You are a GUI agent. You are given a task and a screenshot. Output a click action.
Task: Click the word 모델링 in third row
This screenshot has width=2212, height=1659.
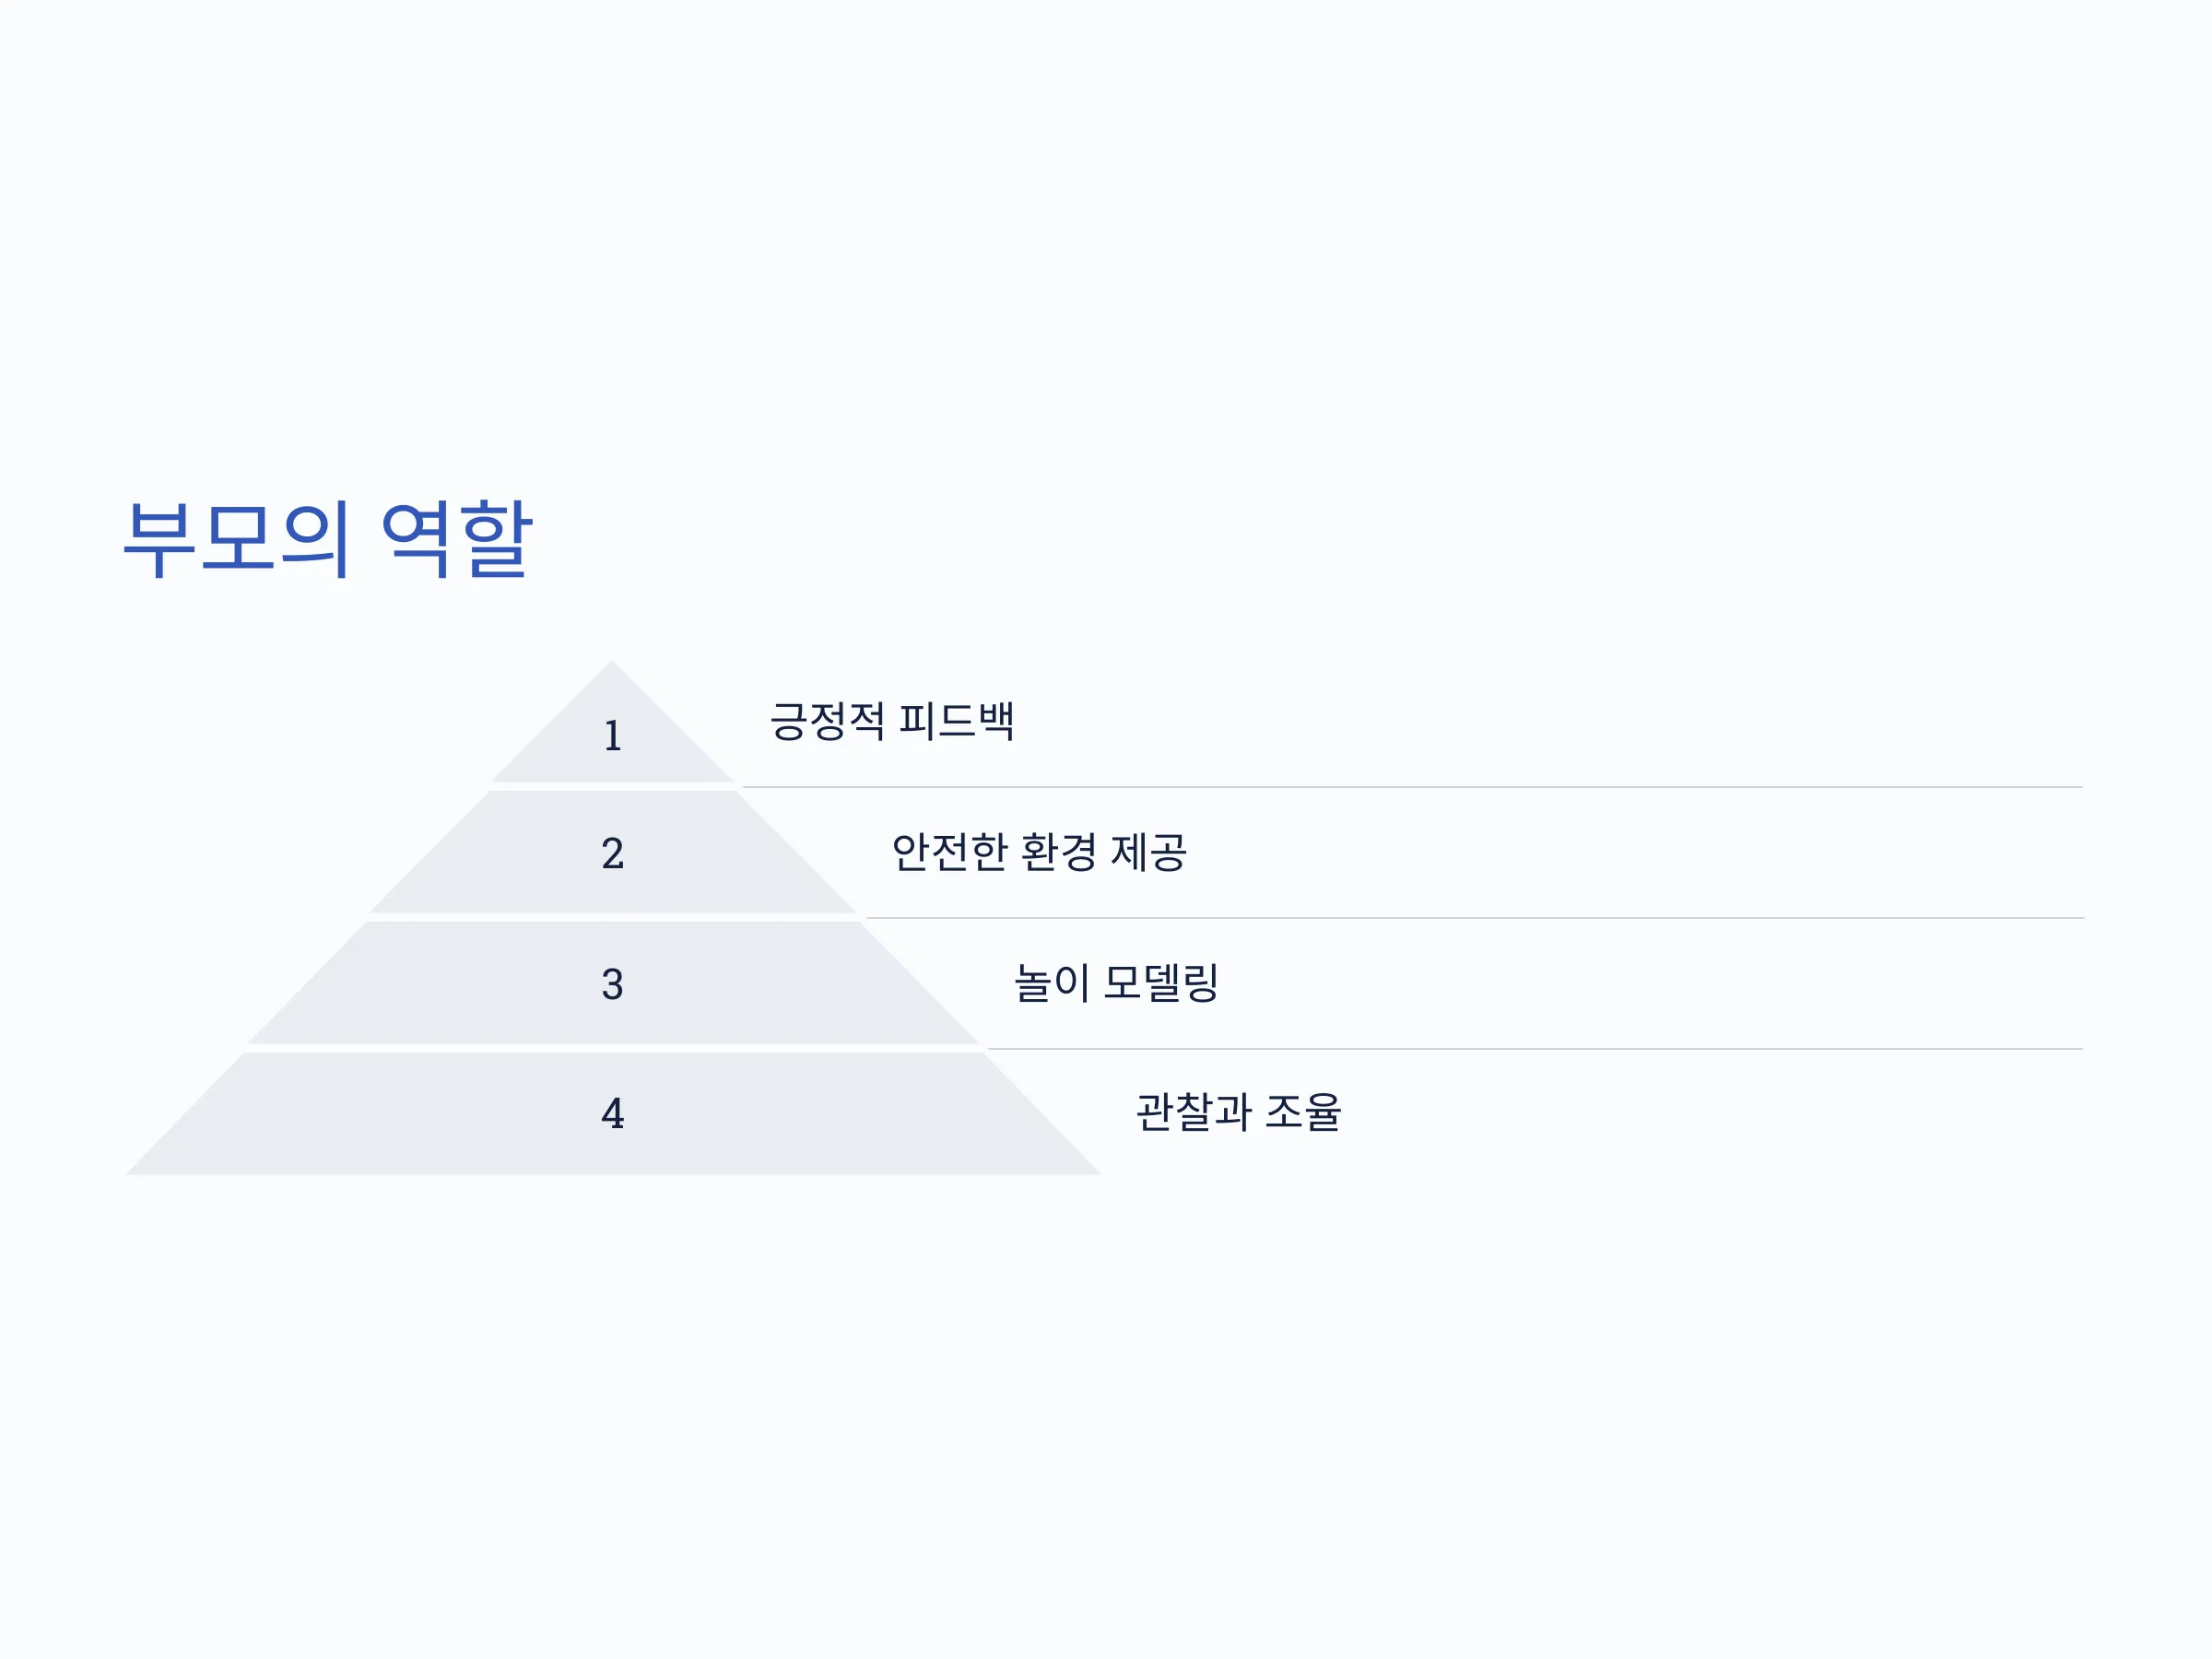click(1161, 983)
